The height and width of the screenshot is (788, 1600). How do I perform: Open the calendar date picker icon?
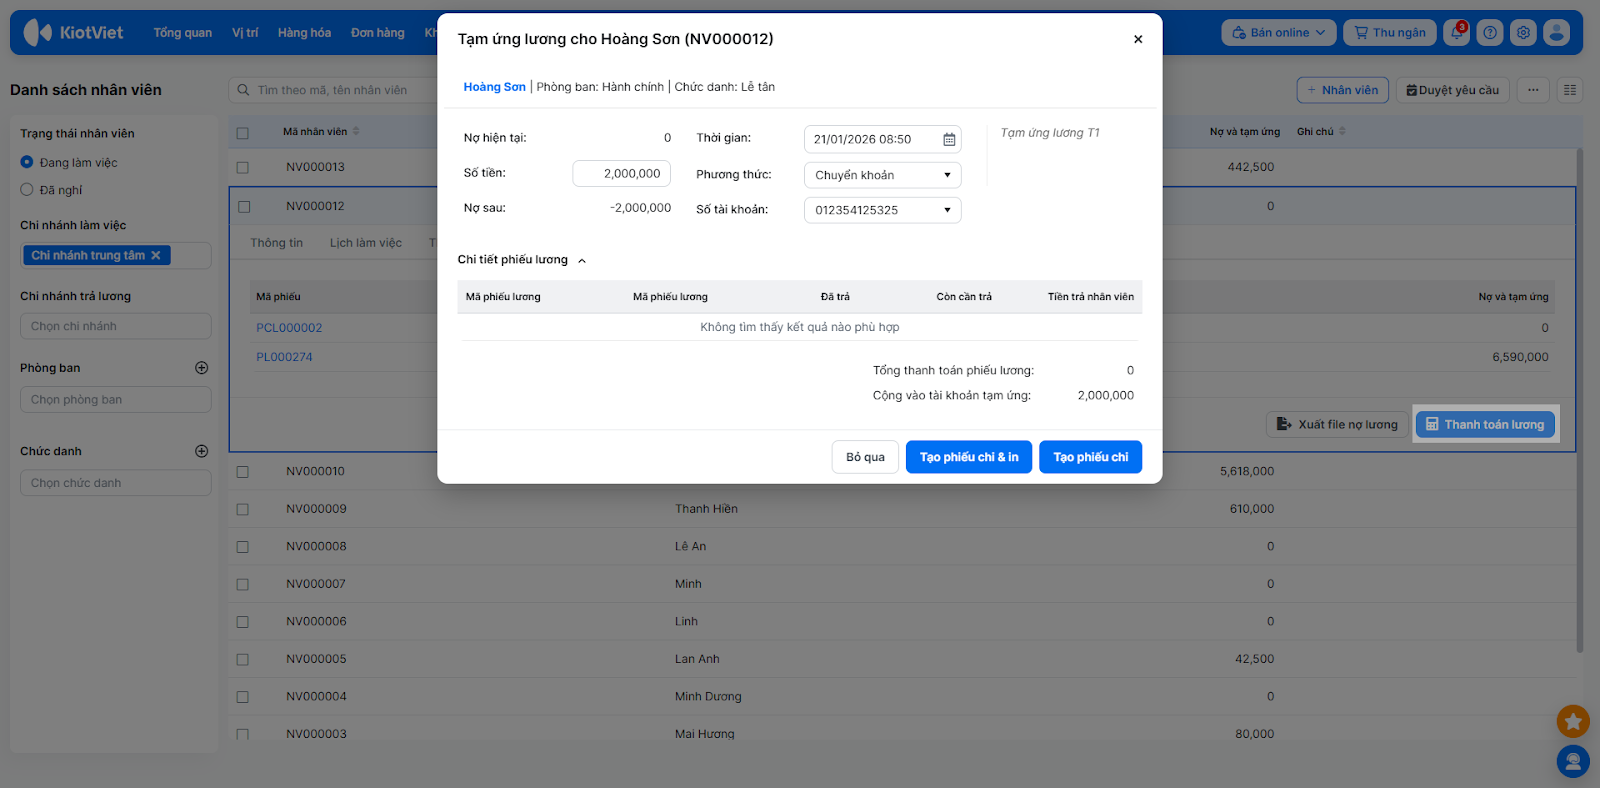click(x=949, y=140)
